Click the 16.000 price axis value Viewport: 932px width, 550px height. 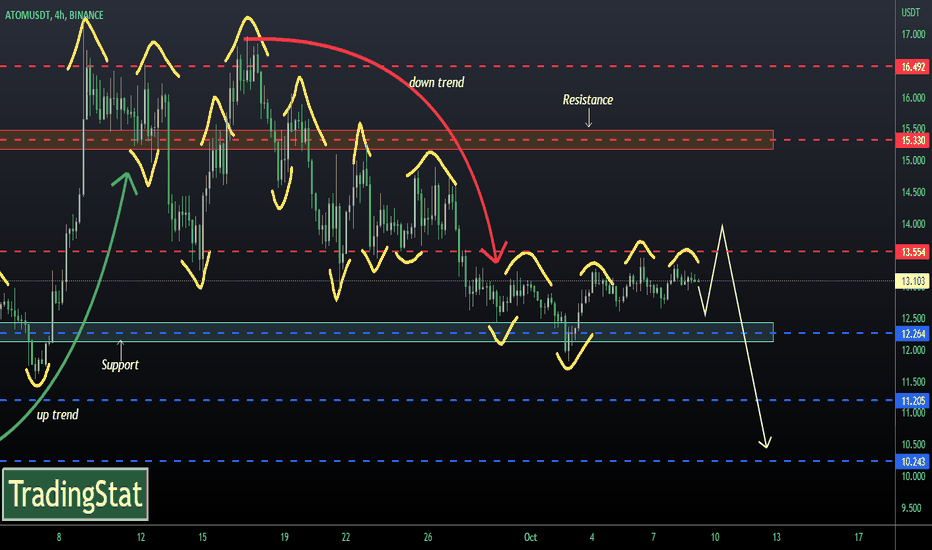[x=913, y=98]
